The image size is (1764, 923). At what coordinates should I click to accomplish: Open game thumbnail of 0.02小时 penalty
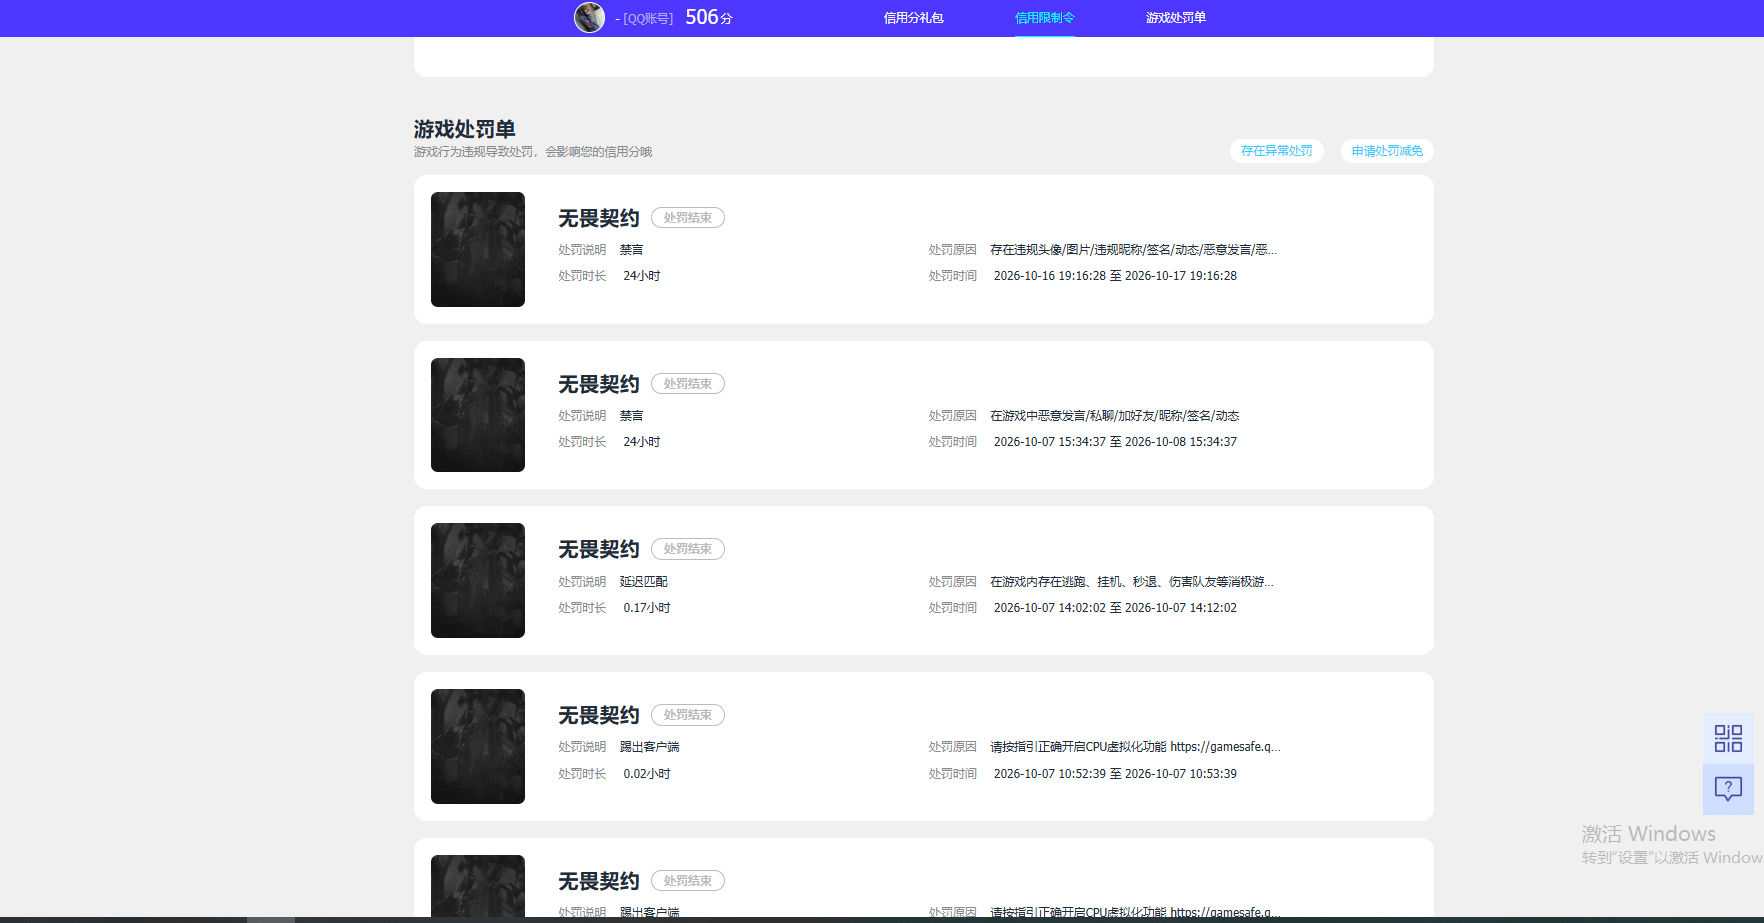pos(478,746)
